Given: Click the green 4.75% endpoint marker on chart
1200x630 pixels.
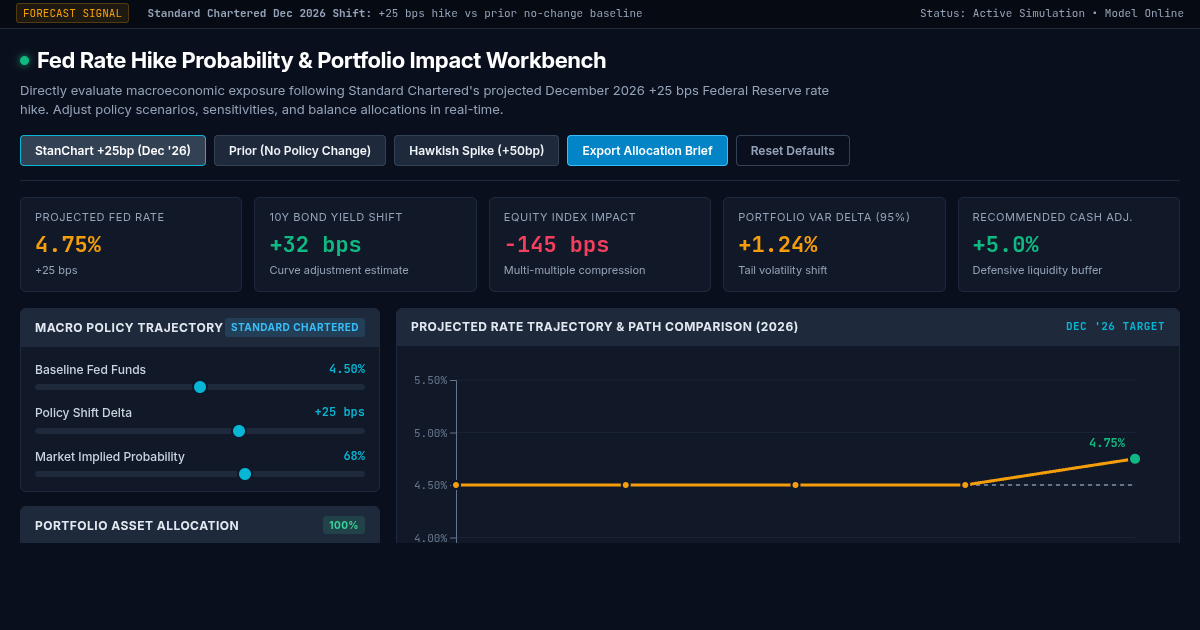Looking at the screenshot, I should pyautogui.click(x=1135, y=459).
